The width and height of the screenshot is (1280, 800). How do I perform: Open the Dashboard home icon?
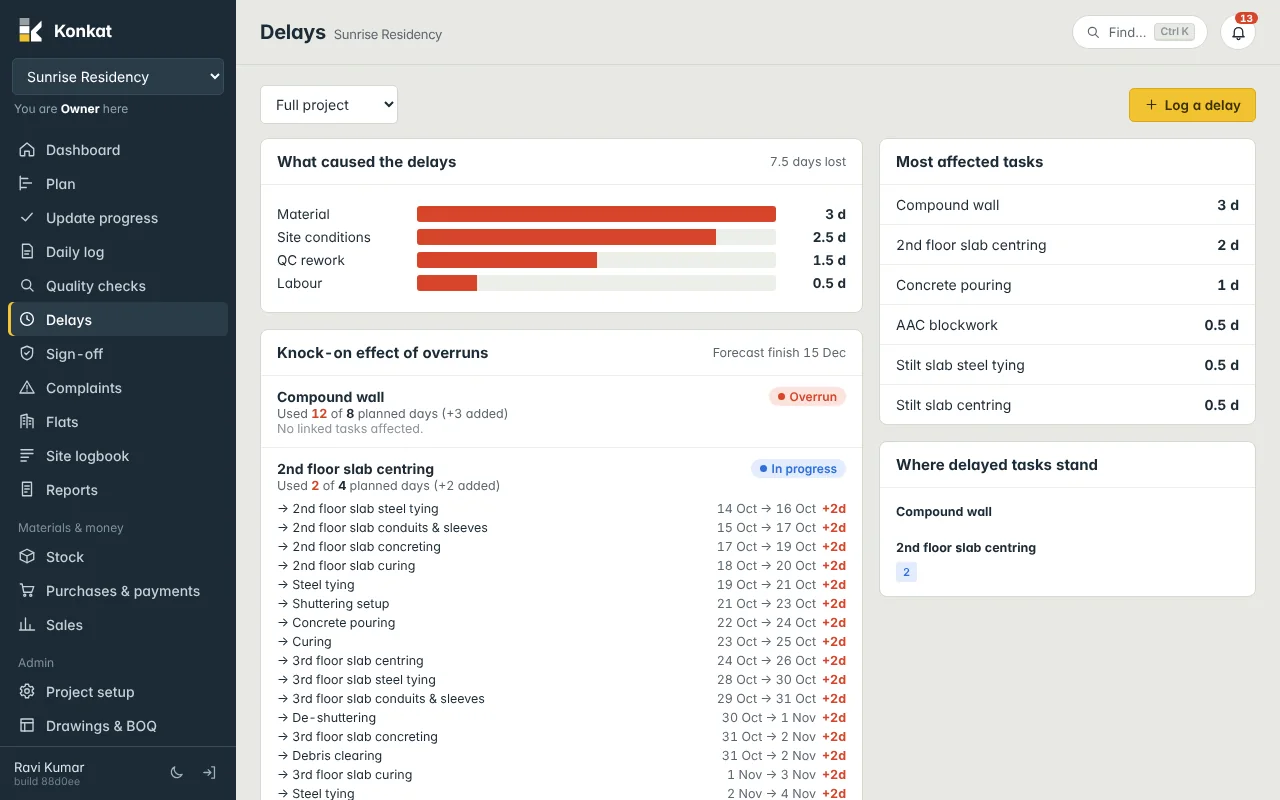click(x=27, y=150)
